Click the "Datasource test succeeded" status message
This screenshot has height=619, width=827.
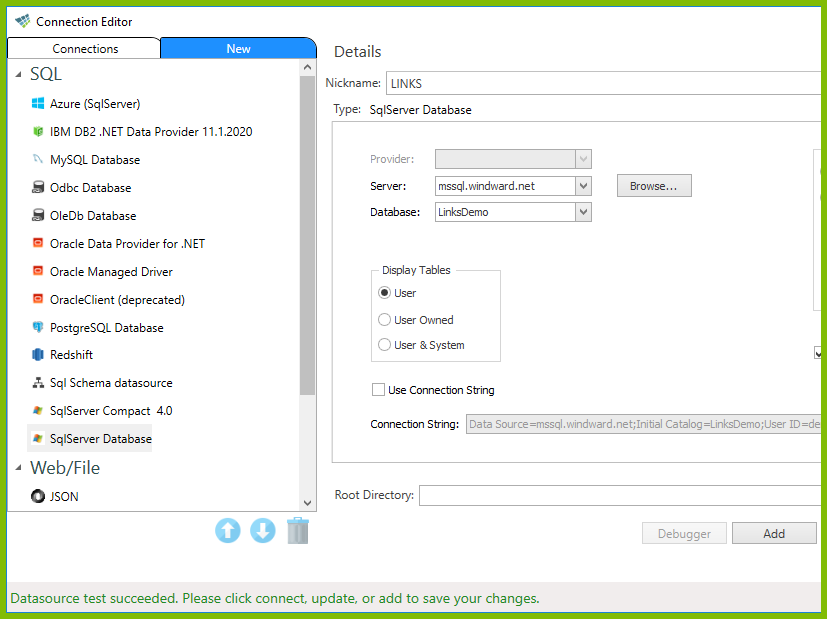[275, 598]
